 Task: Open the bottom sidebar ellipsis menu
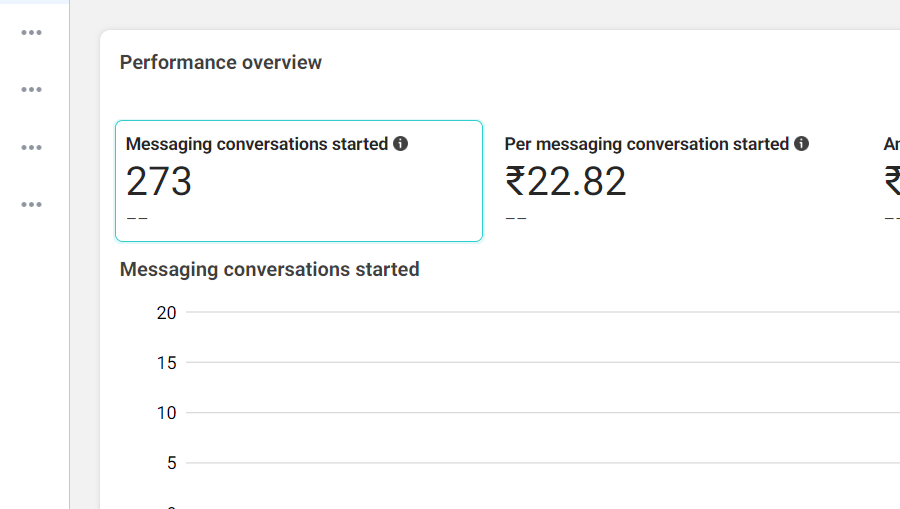coord(32,205)
